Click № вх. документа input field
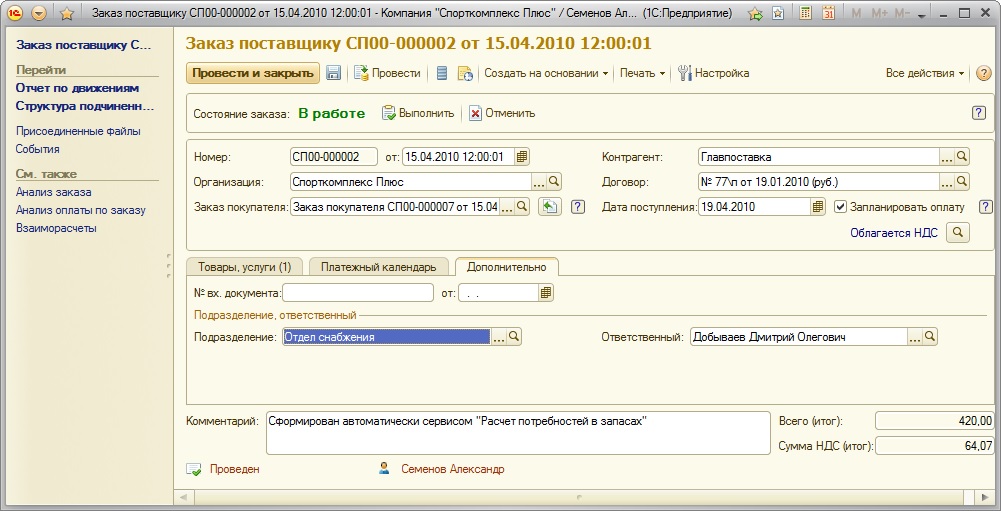 point(358,293)
